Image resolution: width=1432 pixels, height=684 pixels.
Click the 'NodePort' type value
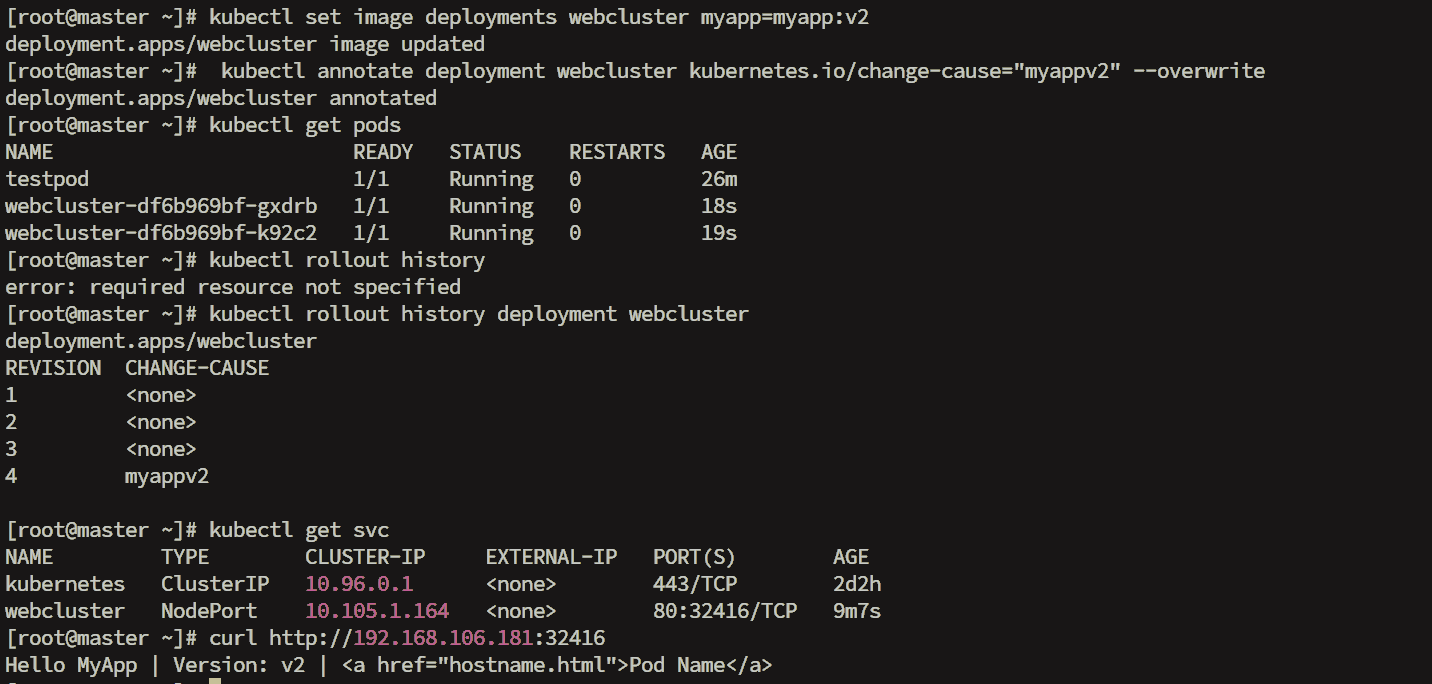coord(209,611)
